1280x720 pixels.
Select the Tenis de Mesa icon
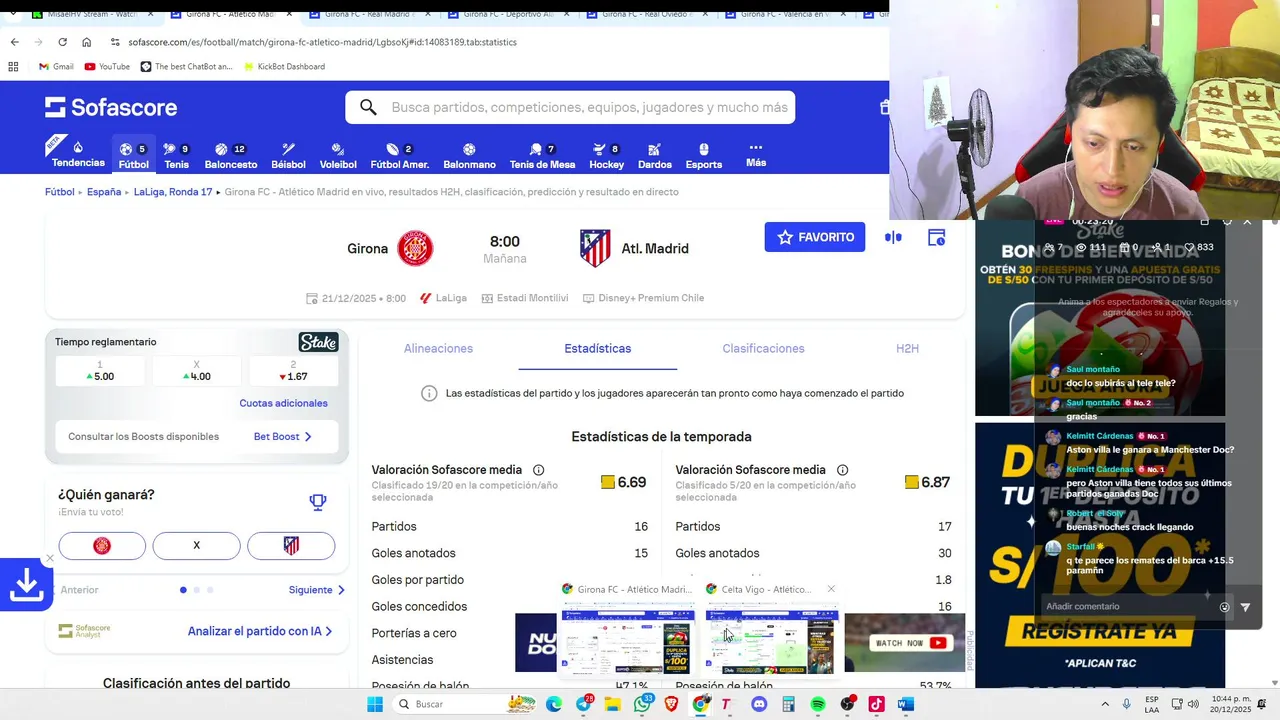542,155
